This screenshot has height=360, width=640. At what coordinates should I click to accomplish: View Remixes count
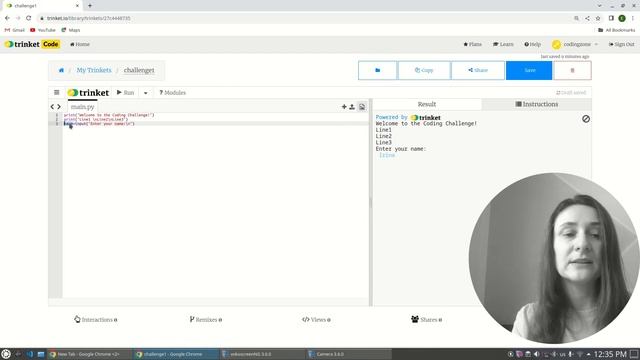[206, 320]
